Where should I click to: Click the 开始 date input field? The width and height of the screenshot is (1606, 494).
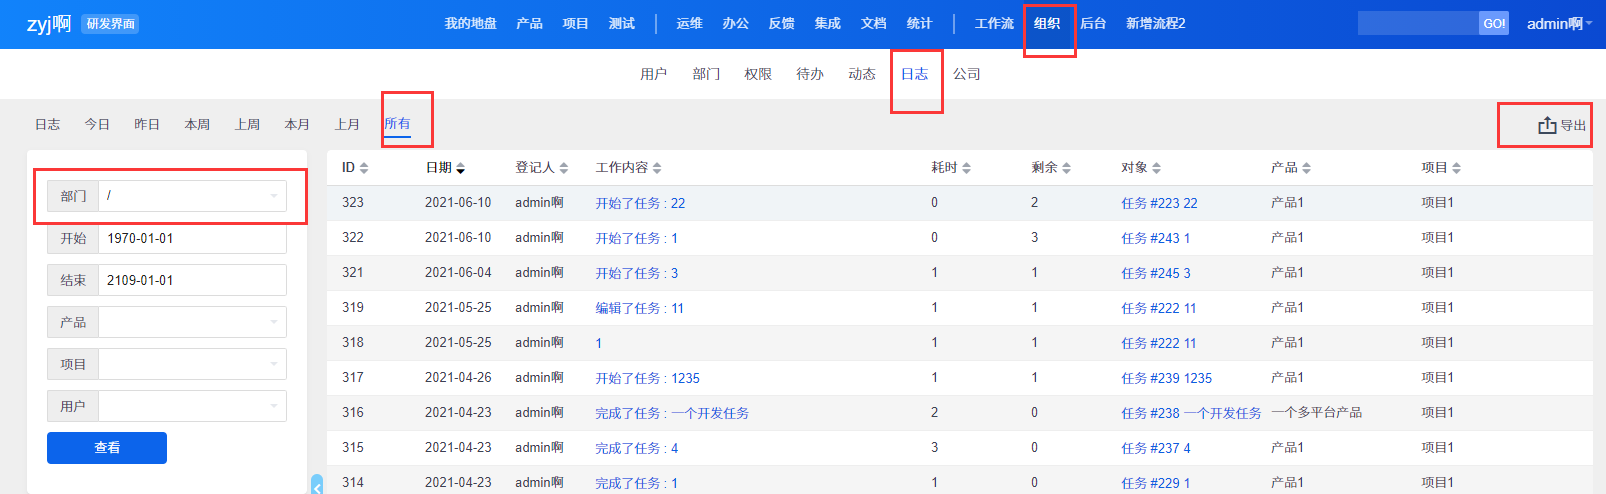click(x=192, y=238)
